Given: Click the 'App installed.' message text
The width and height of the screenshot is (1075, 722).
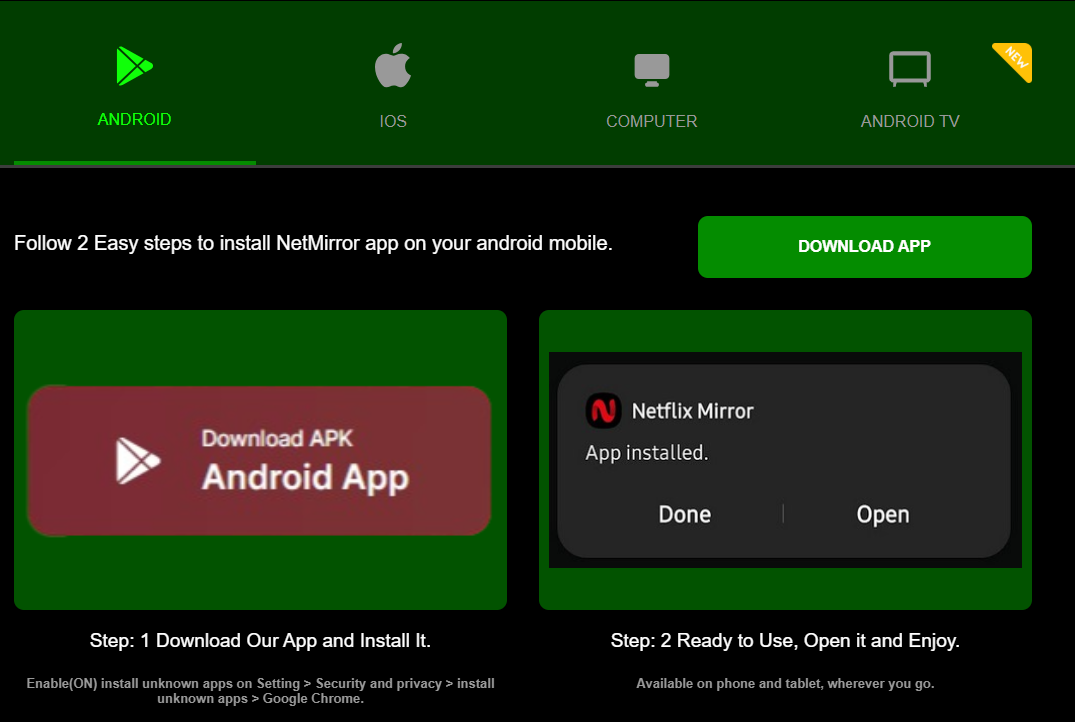Looking at the screenshot, I should (646, 453).
